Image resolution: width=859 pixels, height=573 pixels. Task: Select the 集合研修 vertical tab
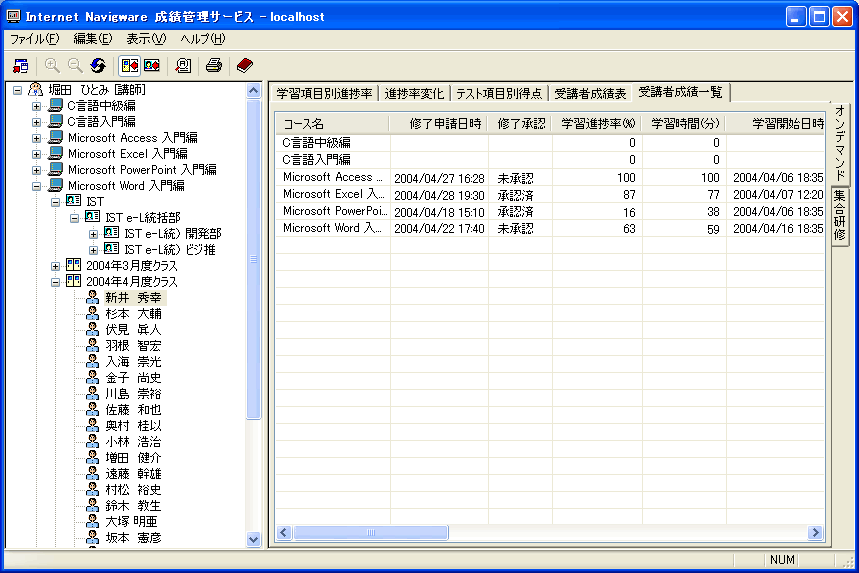pos(840,216)
